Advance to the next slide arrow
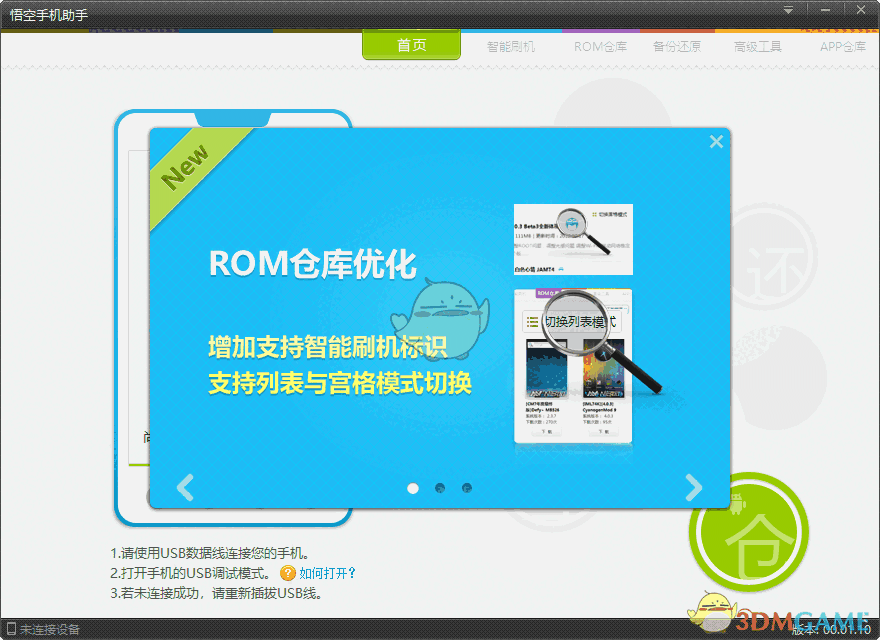The height and width of the screenshot is (640, 880). [x=694, y=487]
